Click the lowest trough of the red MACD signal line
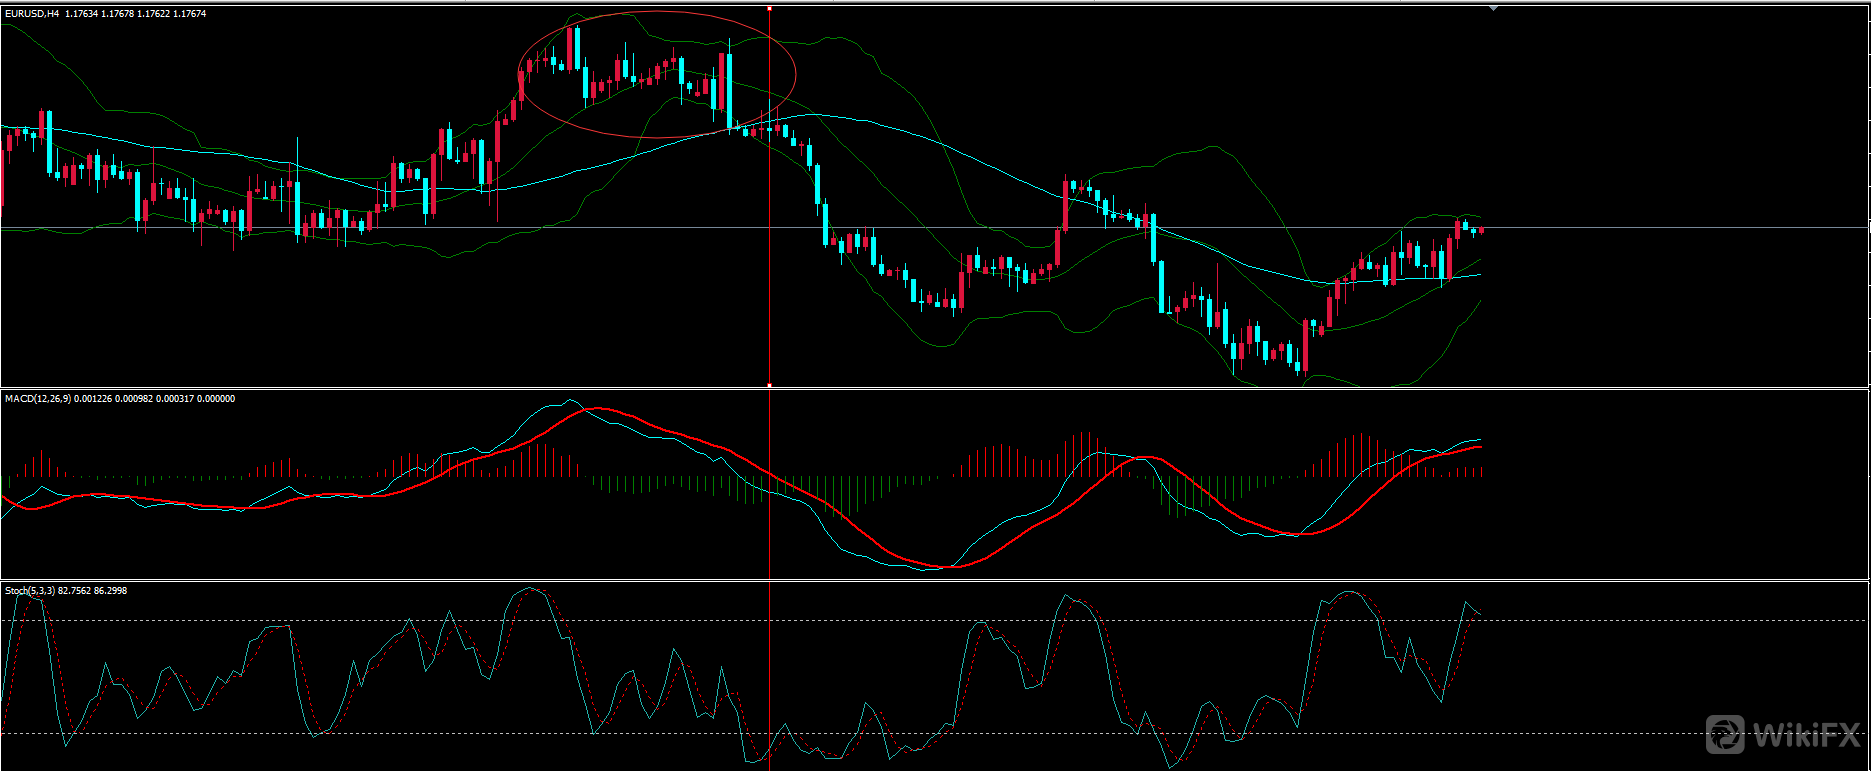 950,567
